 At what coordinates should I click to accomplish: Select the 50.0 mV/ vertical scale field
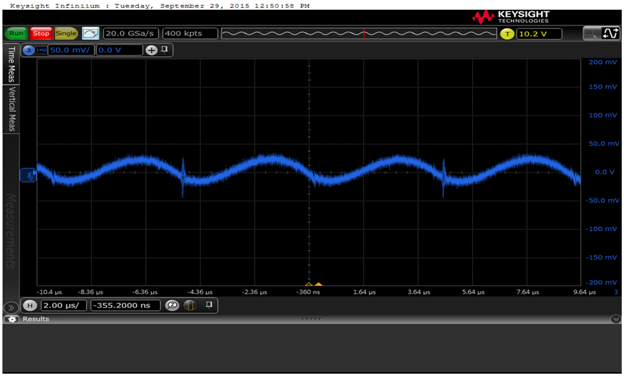pos(71,50)
